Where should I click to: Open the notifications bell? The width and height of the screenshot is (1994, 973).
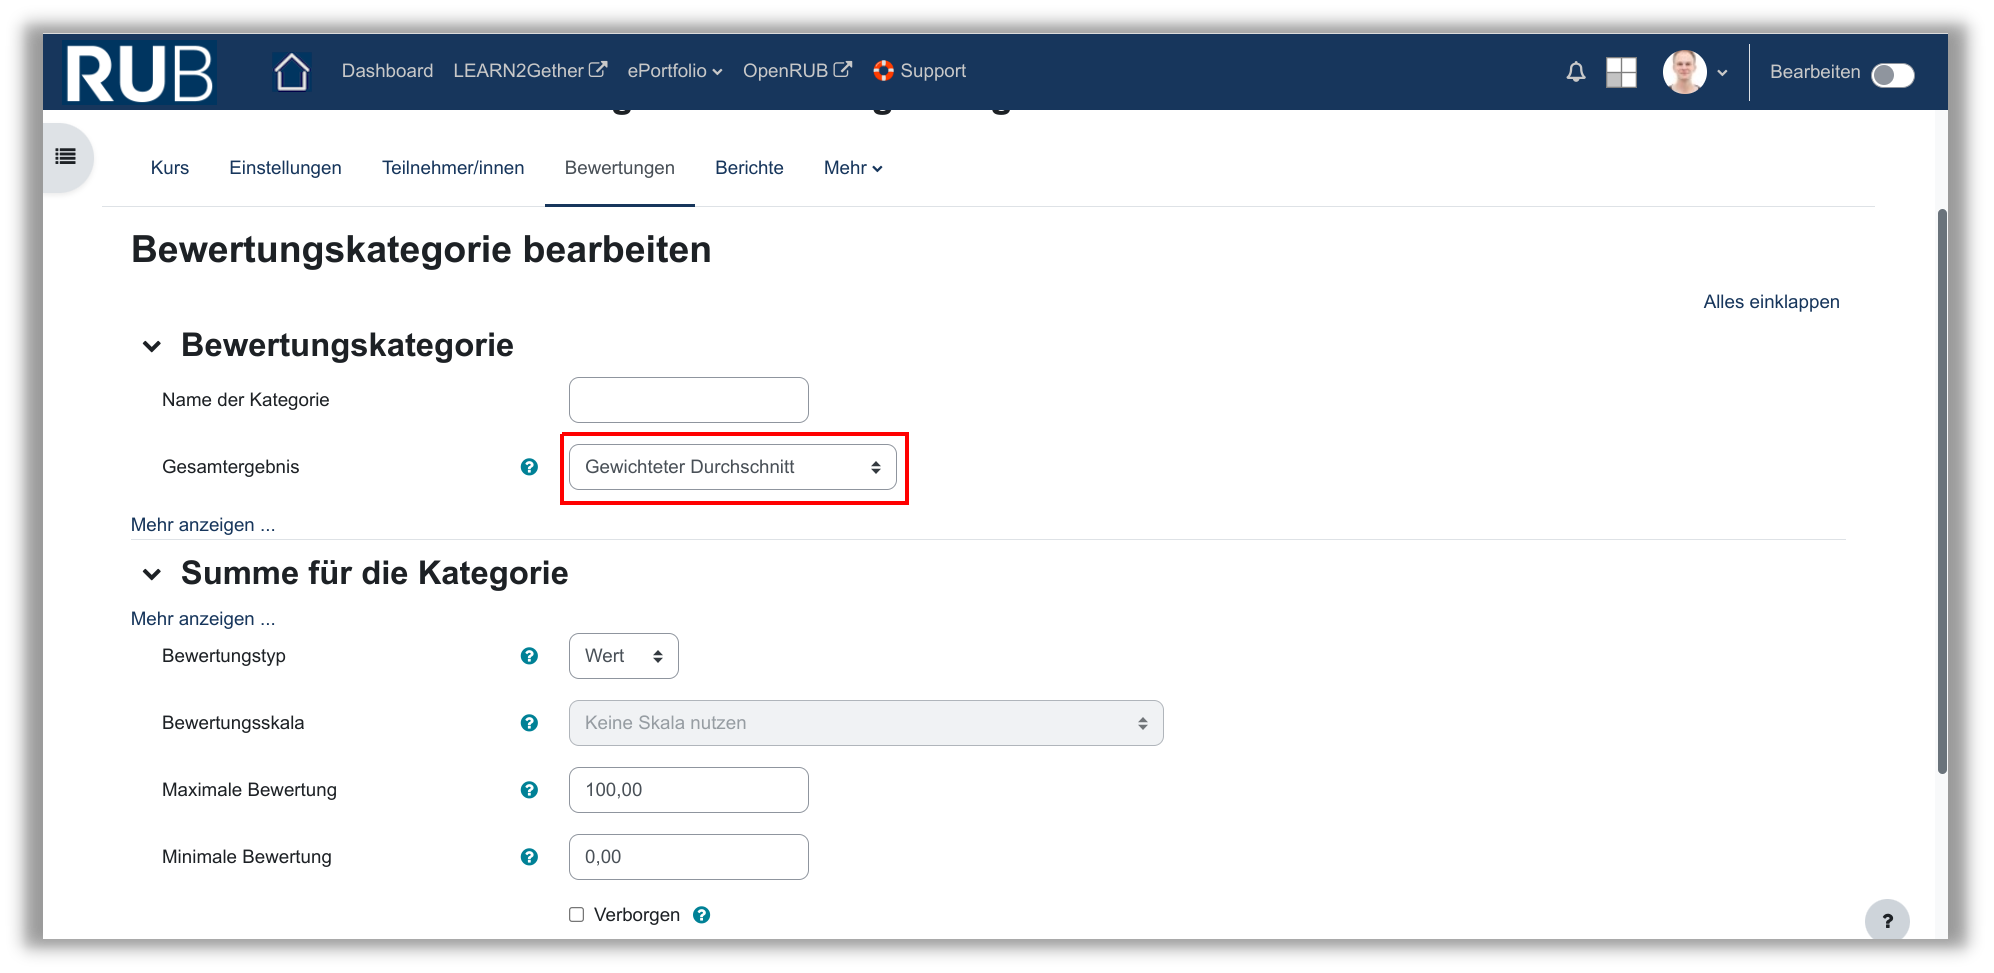coord(1575,72)
